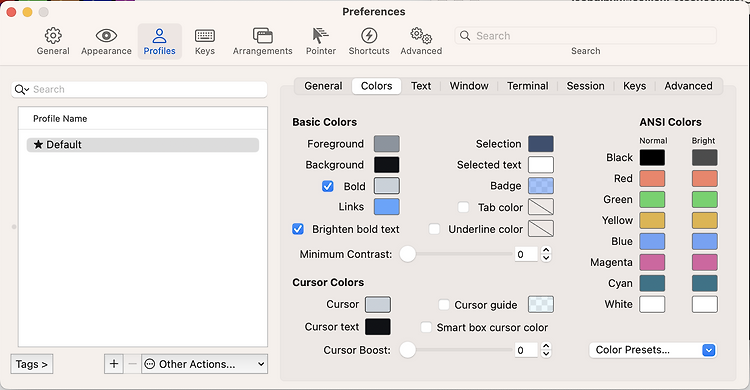
Task: Click the Tags > button
Action: coord(32,364)
